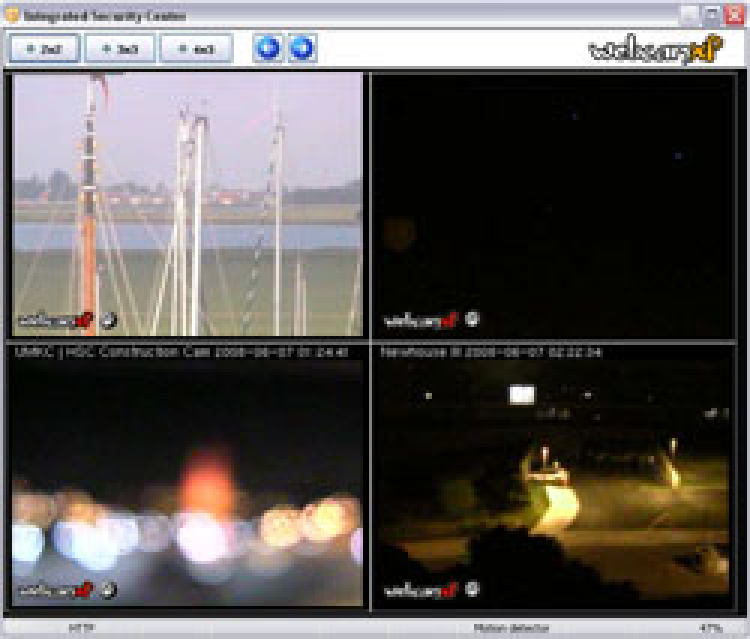
Task: Click the application icon in title bar
Action: click(13, 15)
